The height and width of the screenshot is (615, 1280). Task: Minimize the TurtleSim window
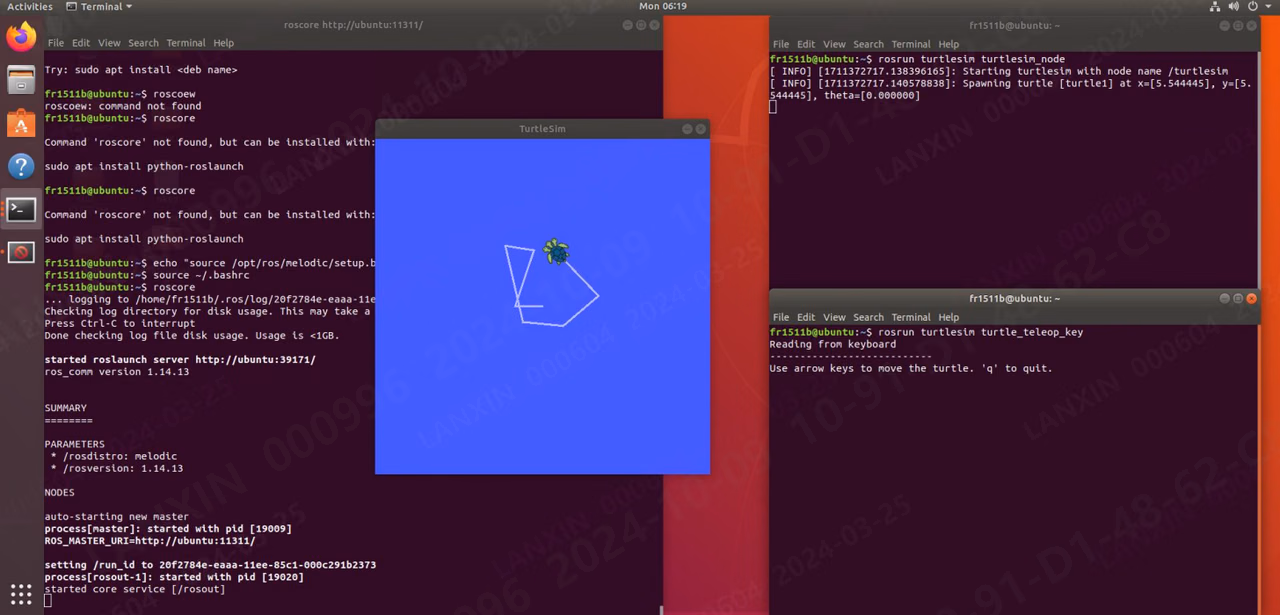point(688,129)
